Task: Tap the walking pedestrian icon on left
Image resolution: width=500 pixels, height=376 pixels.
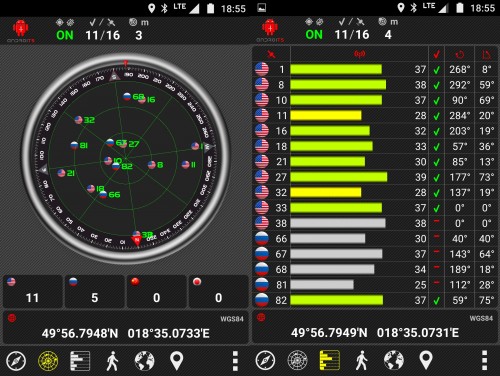Action: [112, 361]
